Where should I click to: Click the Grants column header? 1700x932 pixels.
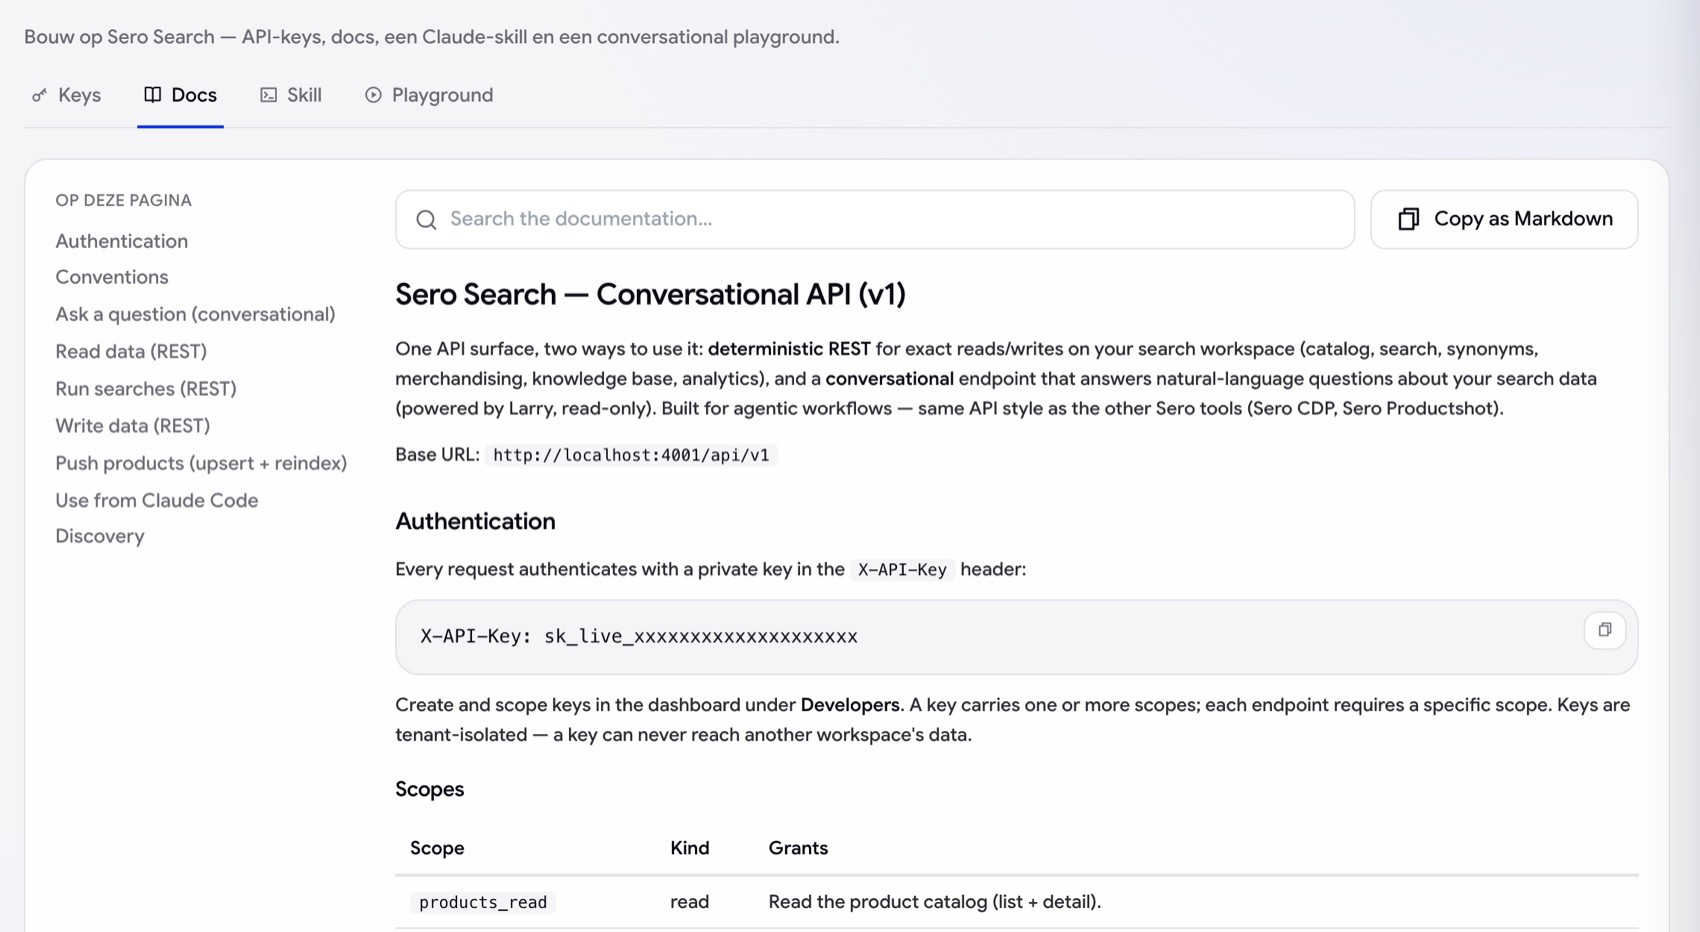pyautogui.click(x=798, y=848)
